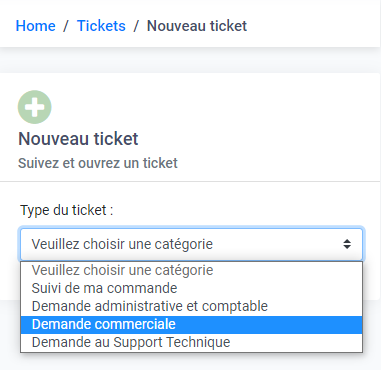Open the Tickets breadcrumb link

pos(101,26)
